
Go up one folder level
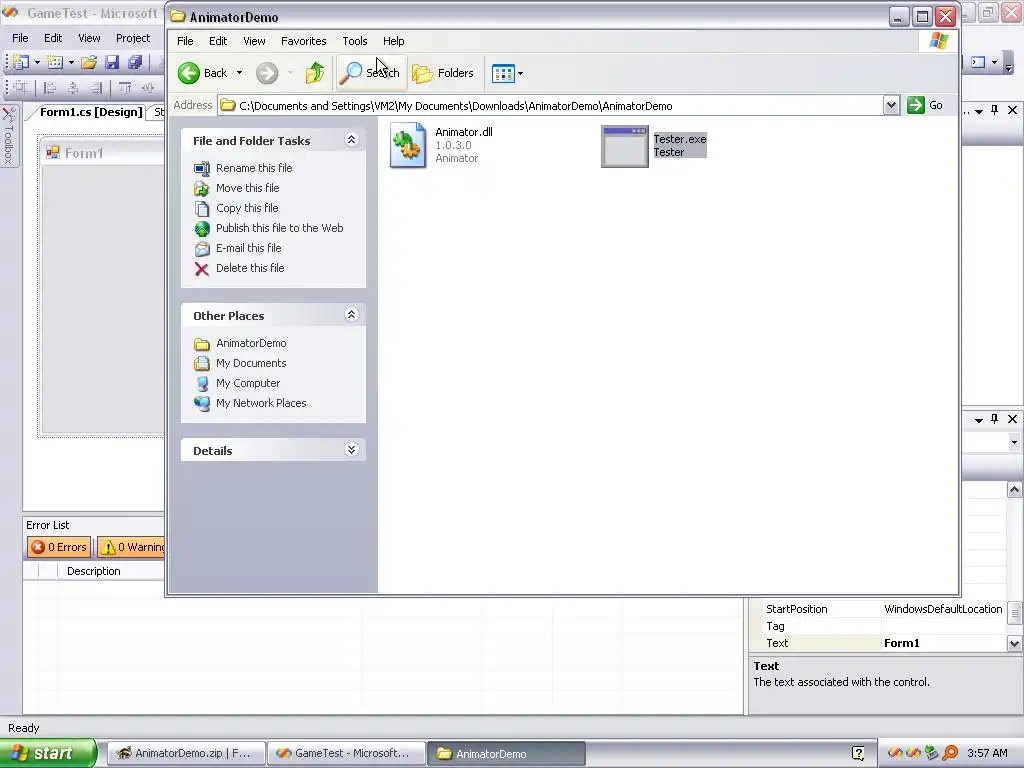pos(315,73)
